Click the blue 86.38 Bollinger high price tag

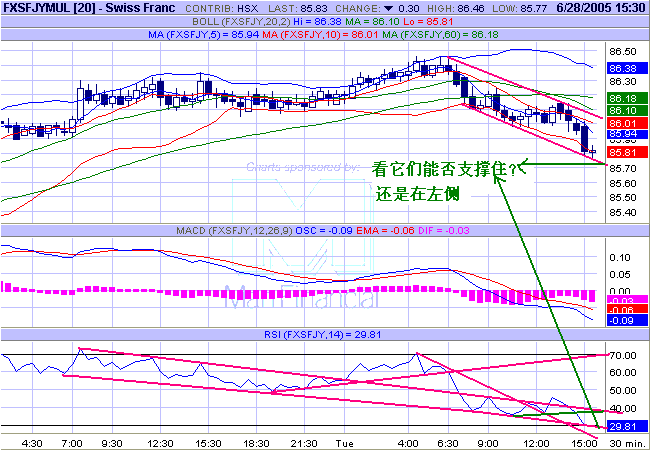622,67
